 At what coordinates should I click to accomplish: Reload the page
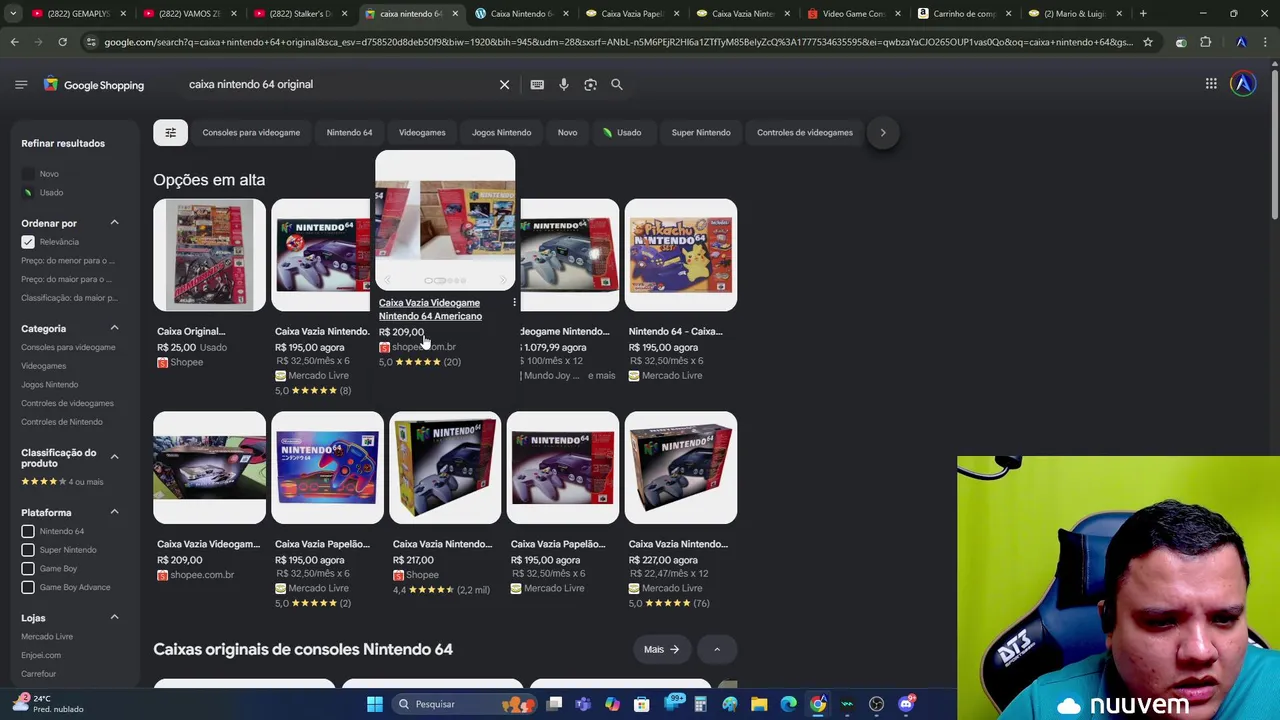62,42
